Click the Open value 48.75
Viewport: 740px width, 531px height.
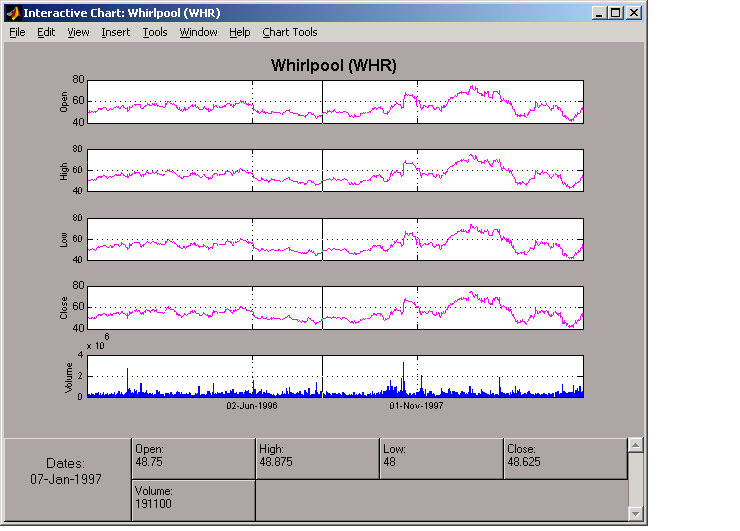tap(149, 462)
